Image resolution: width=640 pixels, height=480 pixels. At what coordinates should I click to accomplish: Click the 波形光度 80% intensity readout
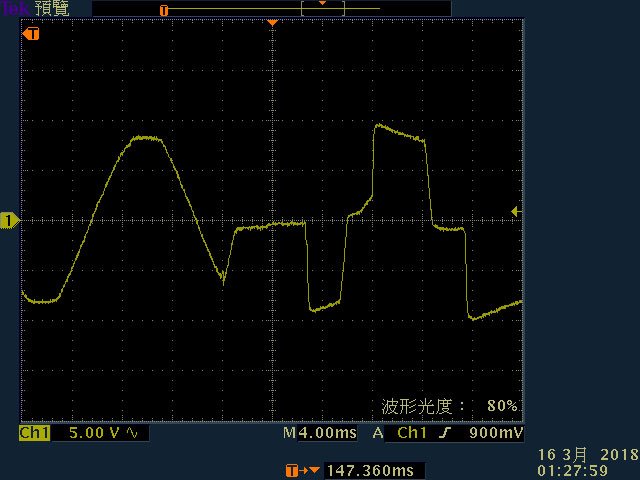[x=450, y=406]
